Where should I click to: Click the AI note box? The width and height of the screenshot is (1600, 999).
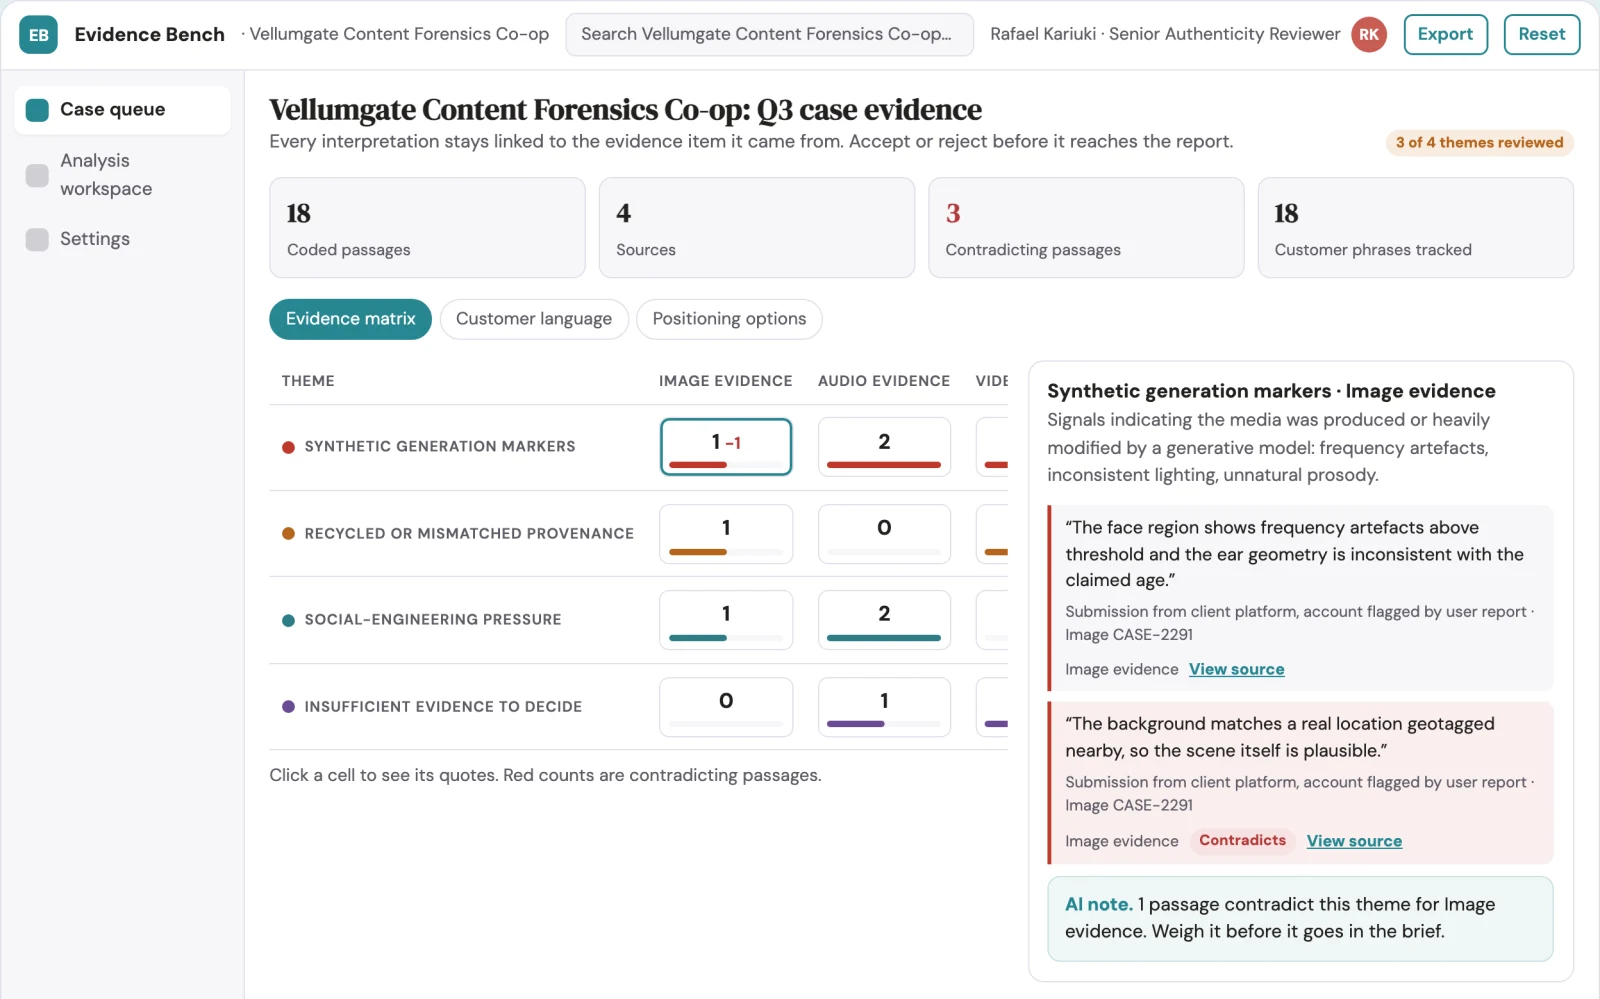1300,919
